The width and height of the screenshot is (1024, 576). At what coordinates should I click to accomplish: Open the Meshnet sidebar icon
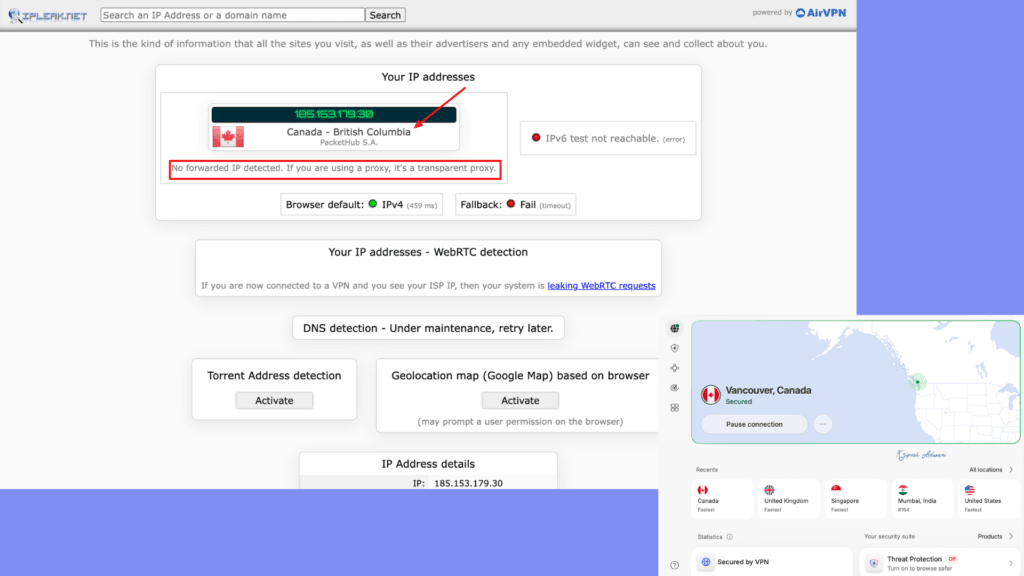pos(675,368)
